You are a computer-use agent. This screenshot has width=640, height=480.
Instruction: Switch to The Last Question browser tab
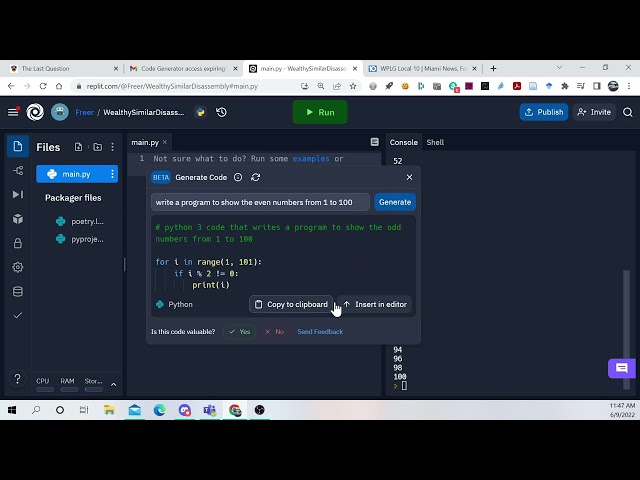(61, 69)
